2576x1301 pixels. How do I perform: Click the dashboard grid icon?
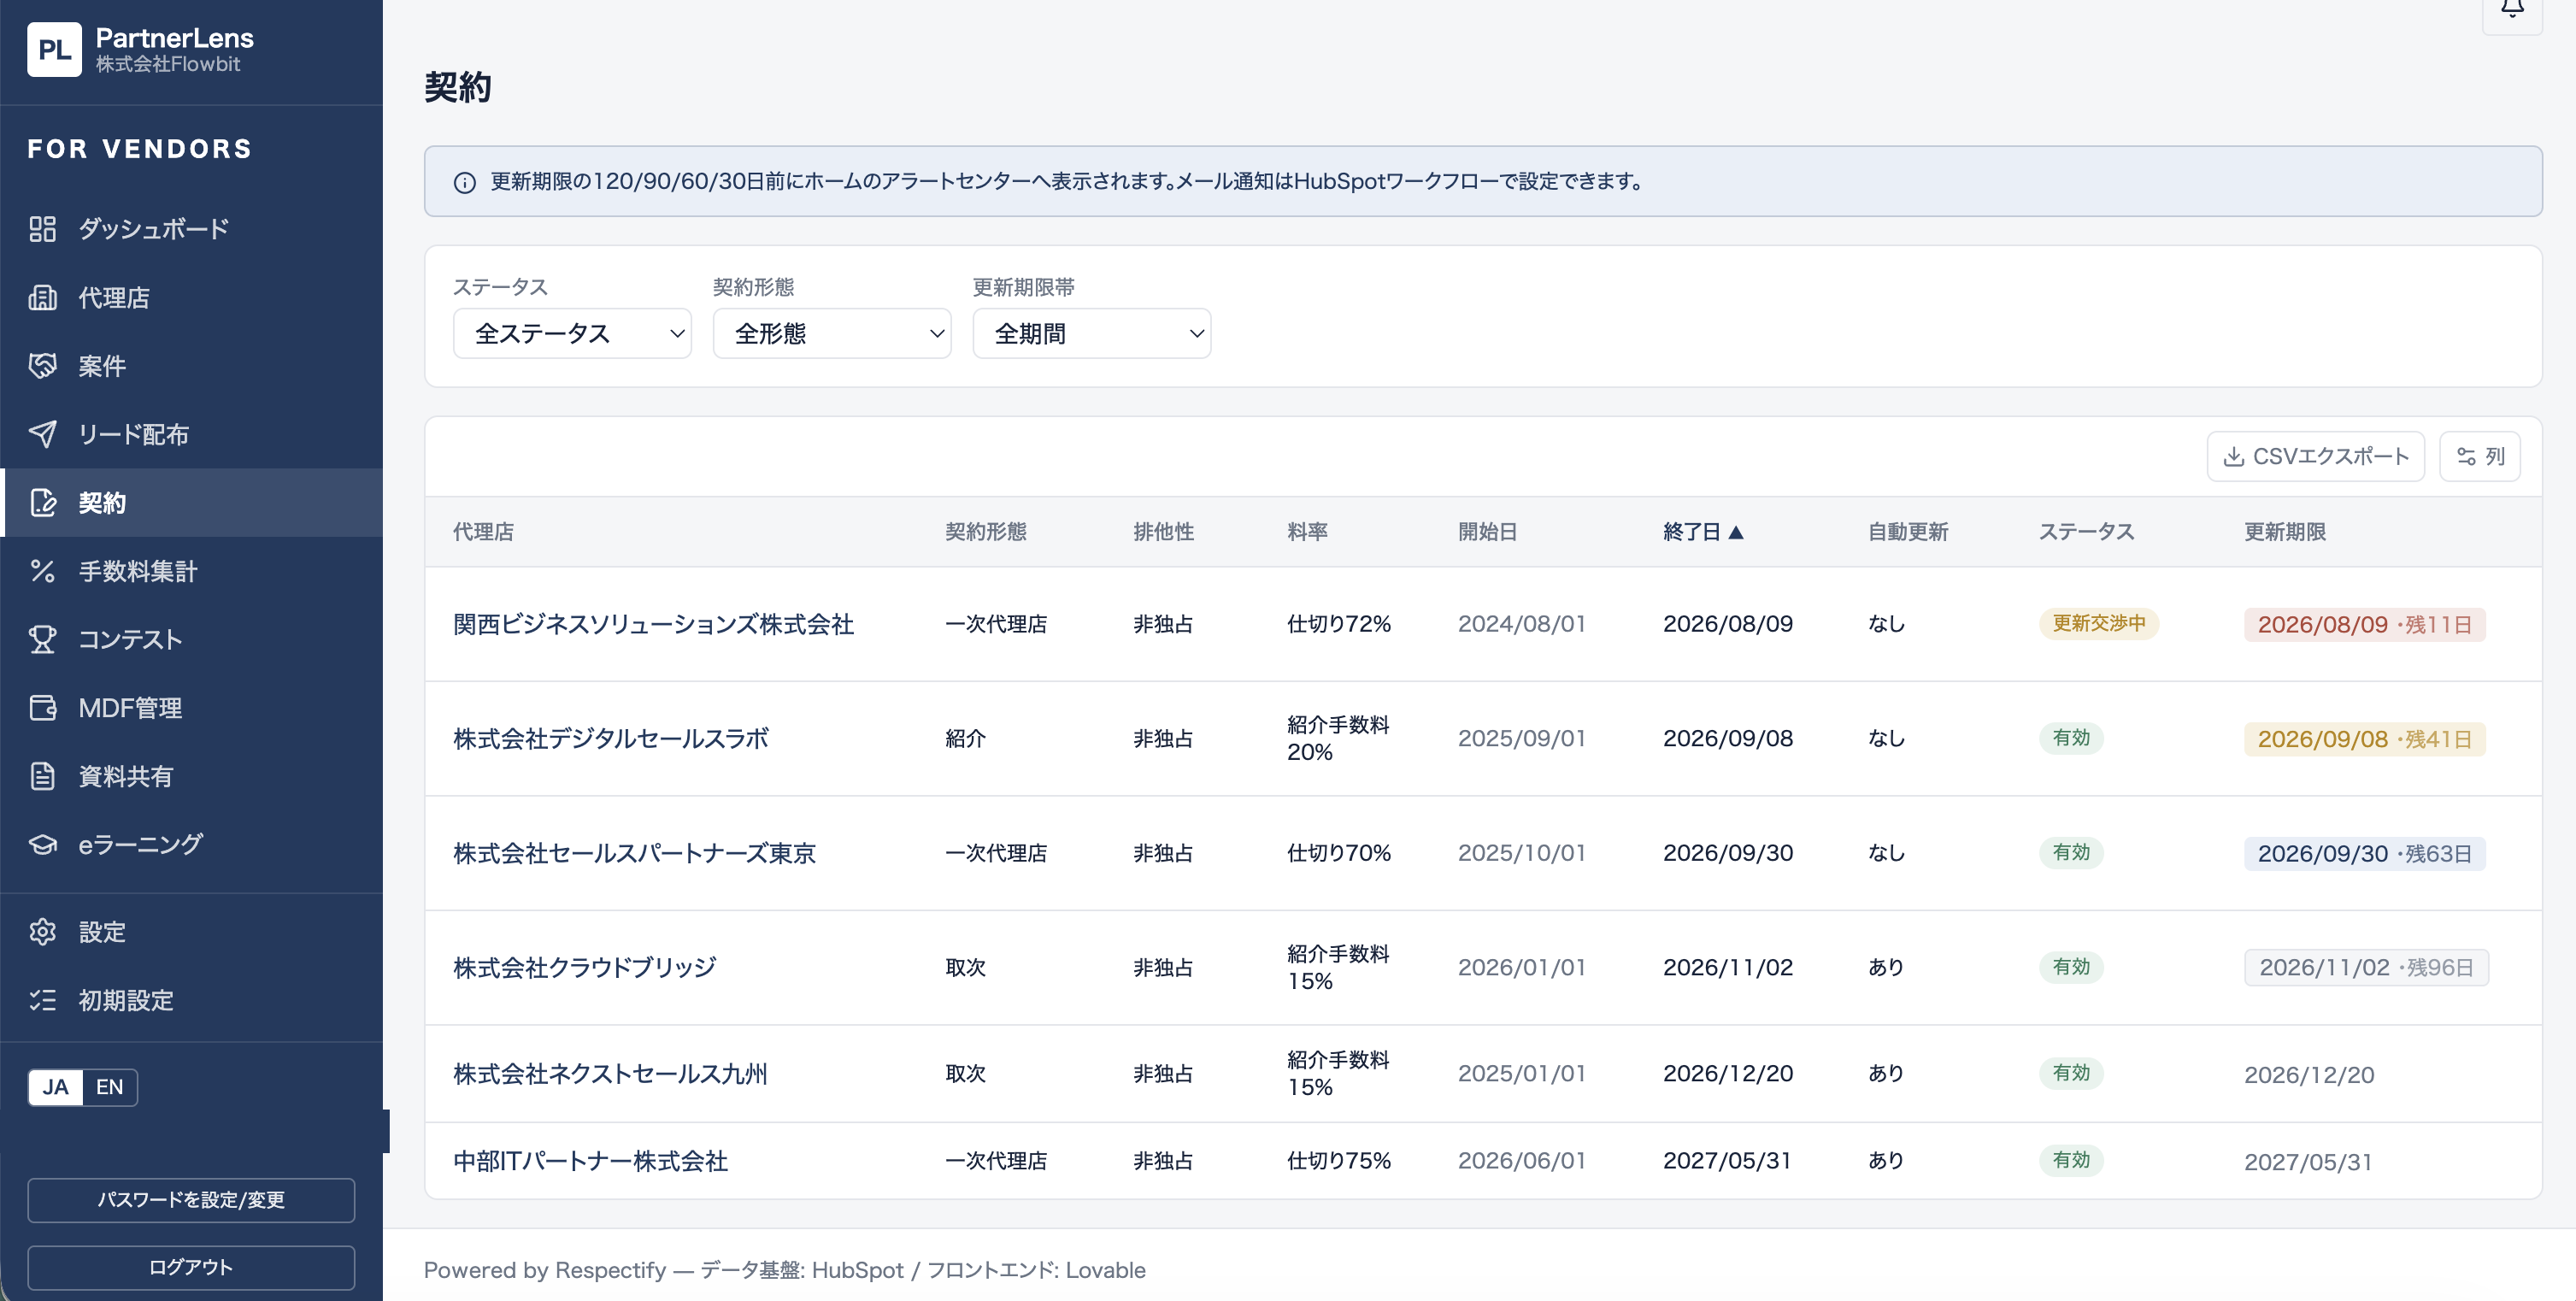42,229
